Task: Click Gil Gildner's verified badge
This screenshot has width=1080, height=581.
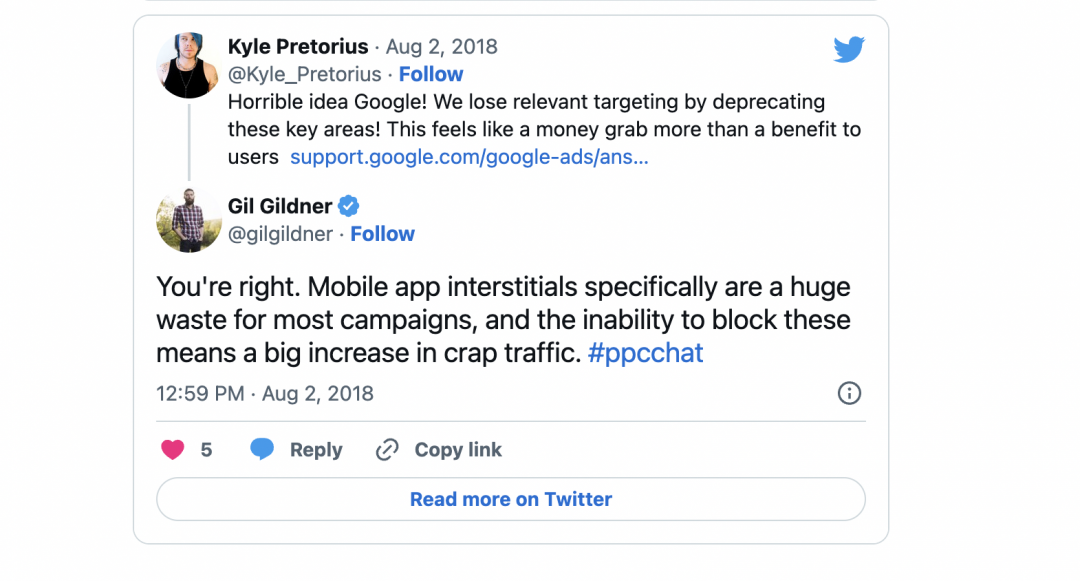Action: 349,207
